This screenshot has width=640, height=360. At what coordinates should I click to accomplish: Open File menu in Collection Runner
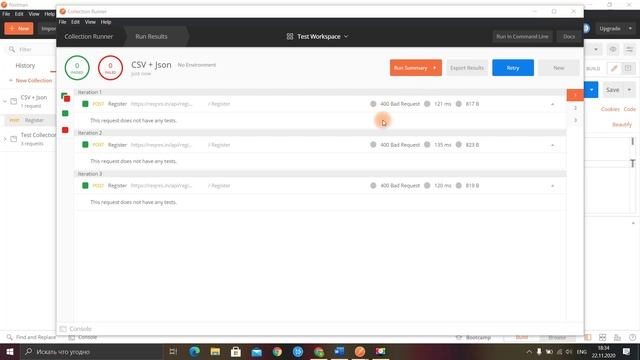pyautogui.click(x=62, y=22)
